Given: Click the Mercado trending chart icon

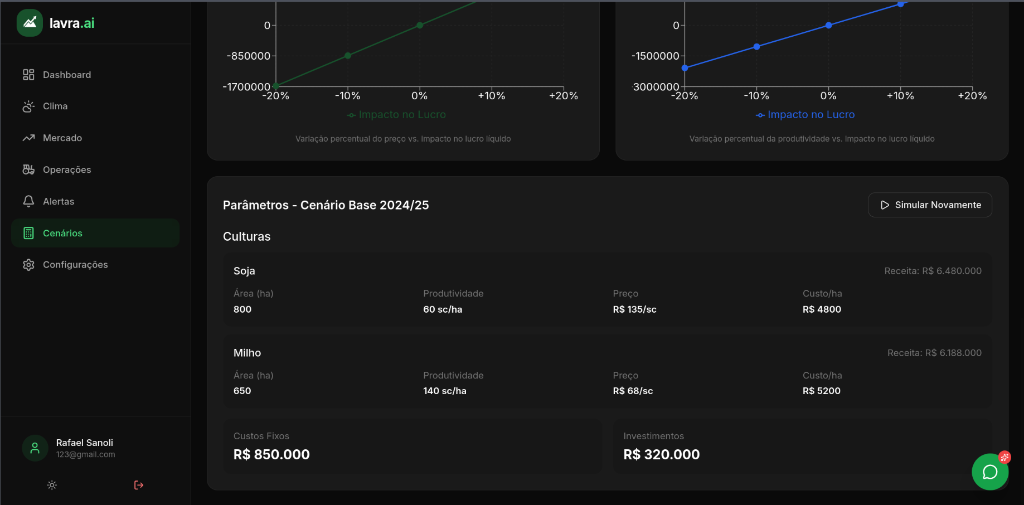Looking at the screenshot, I should point(29,138).
